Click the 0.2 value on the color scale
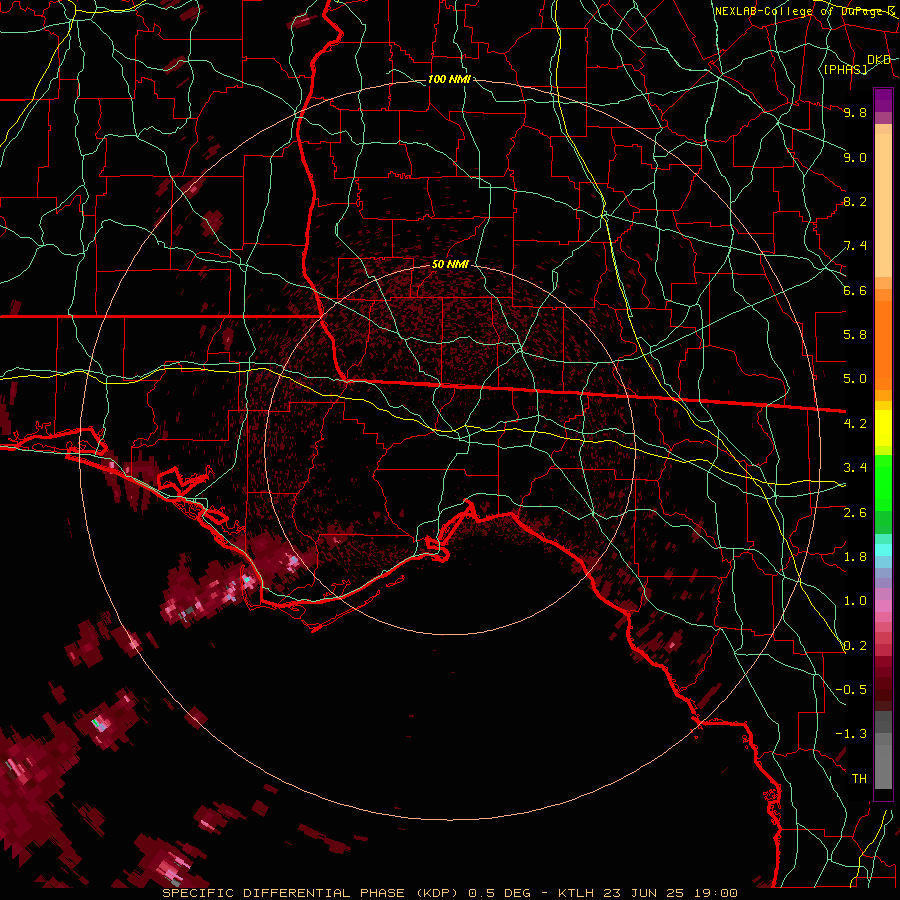The height and width of the screenshot is (900, 900). pos(855,646)
